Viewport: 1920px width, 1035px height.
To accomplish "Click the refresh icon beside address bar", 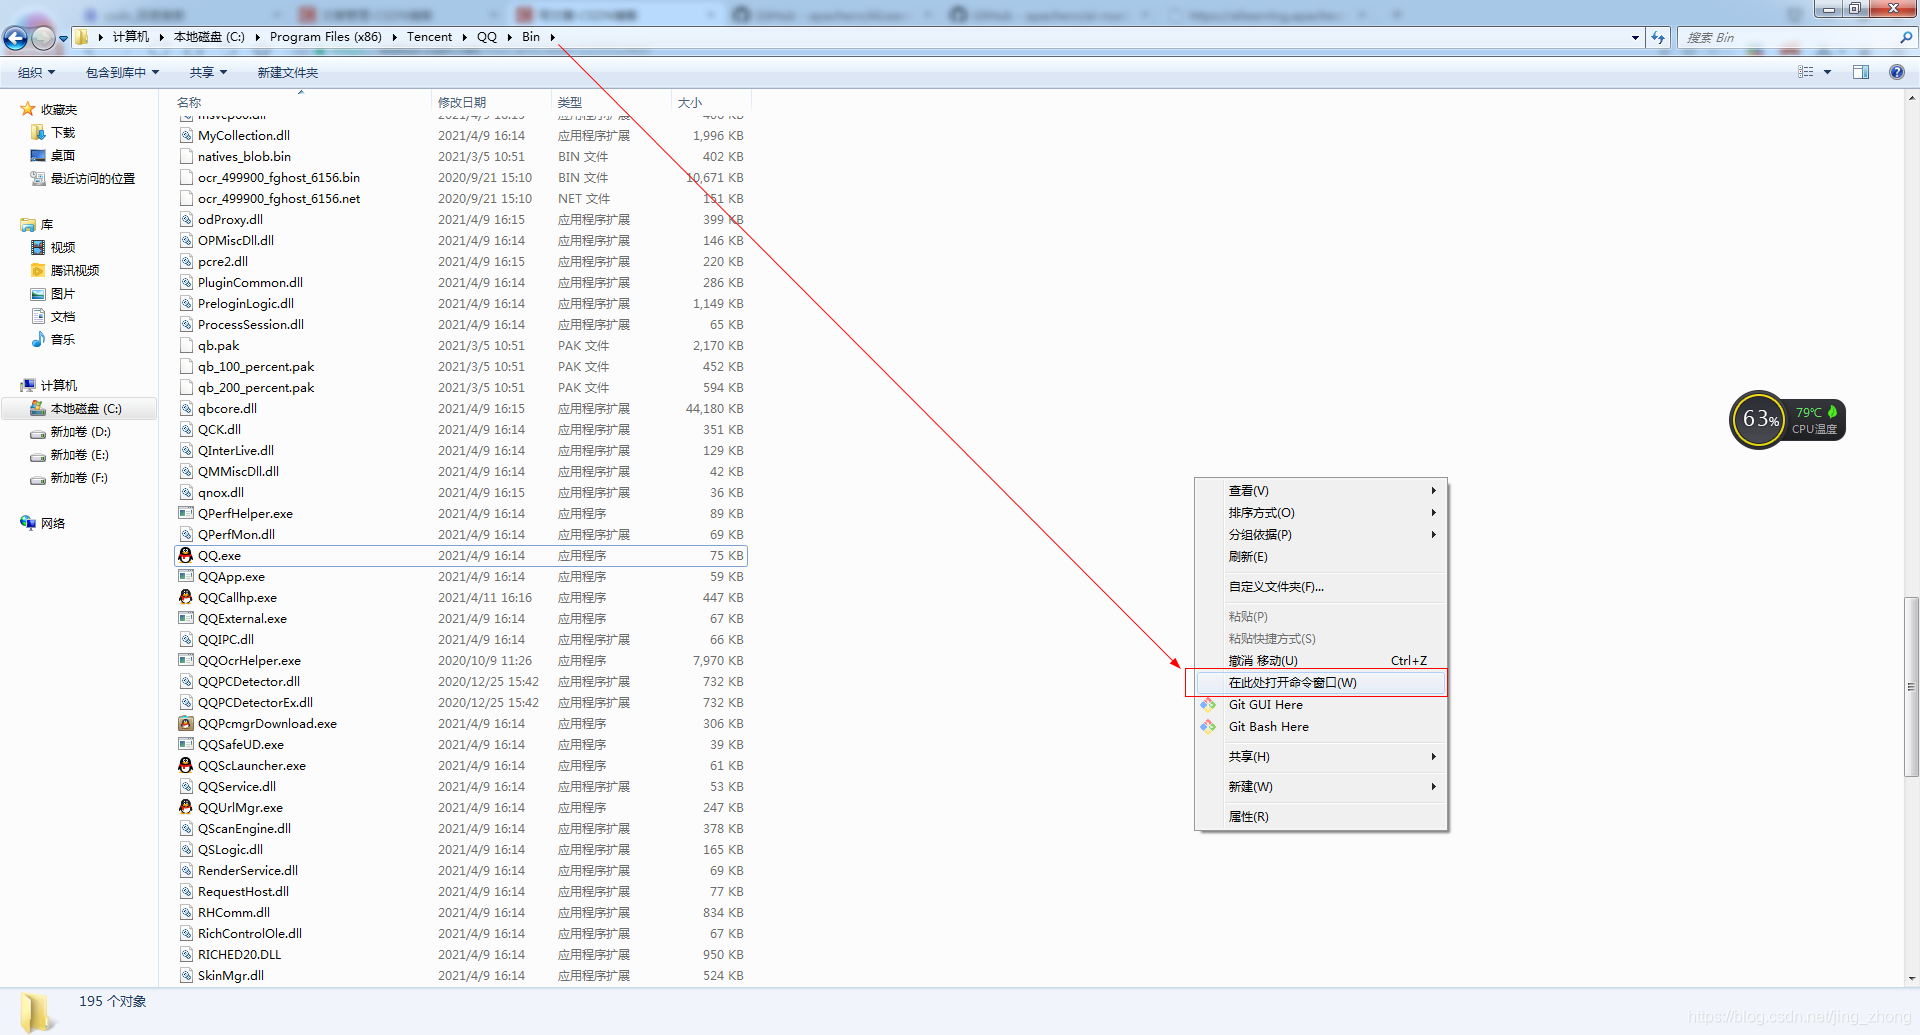I will (1658, 37).
